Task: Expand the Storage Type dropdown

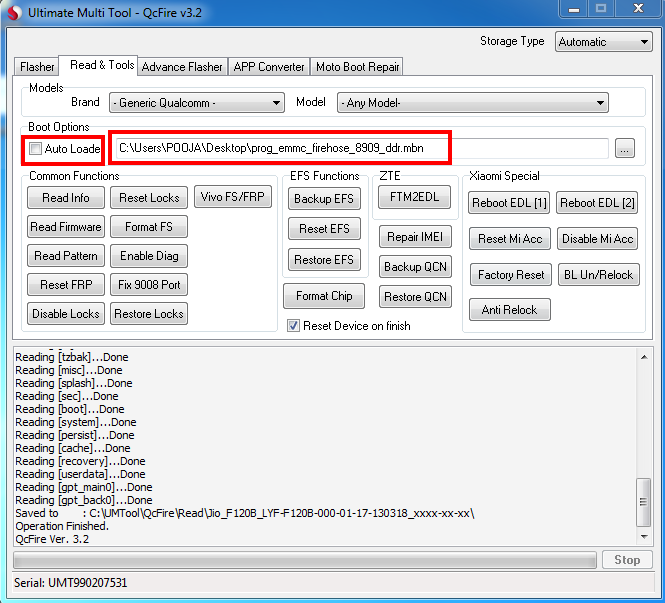Action: click(x=604, y=42)
